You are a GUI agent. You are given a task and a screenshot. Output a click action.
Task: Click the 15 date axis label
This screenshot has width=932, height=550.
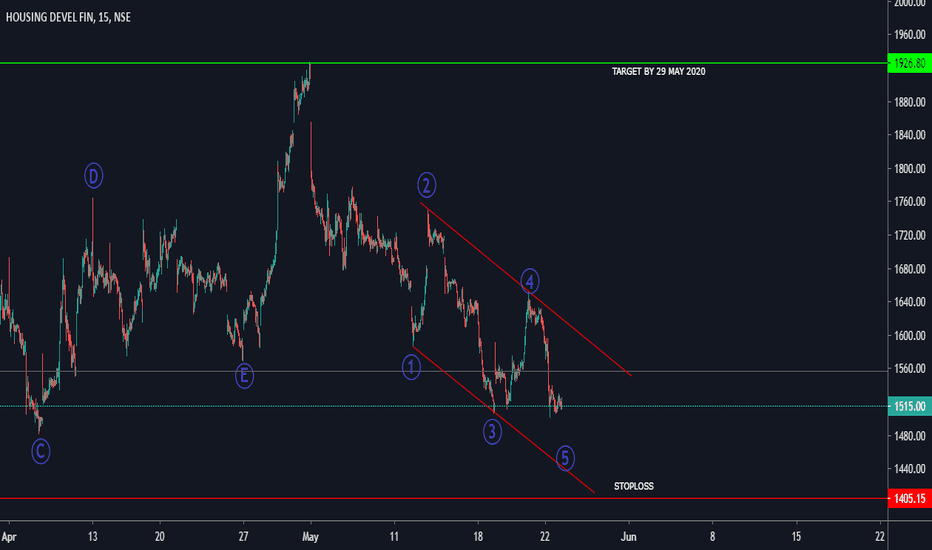(x=796, y=536)
